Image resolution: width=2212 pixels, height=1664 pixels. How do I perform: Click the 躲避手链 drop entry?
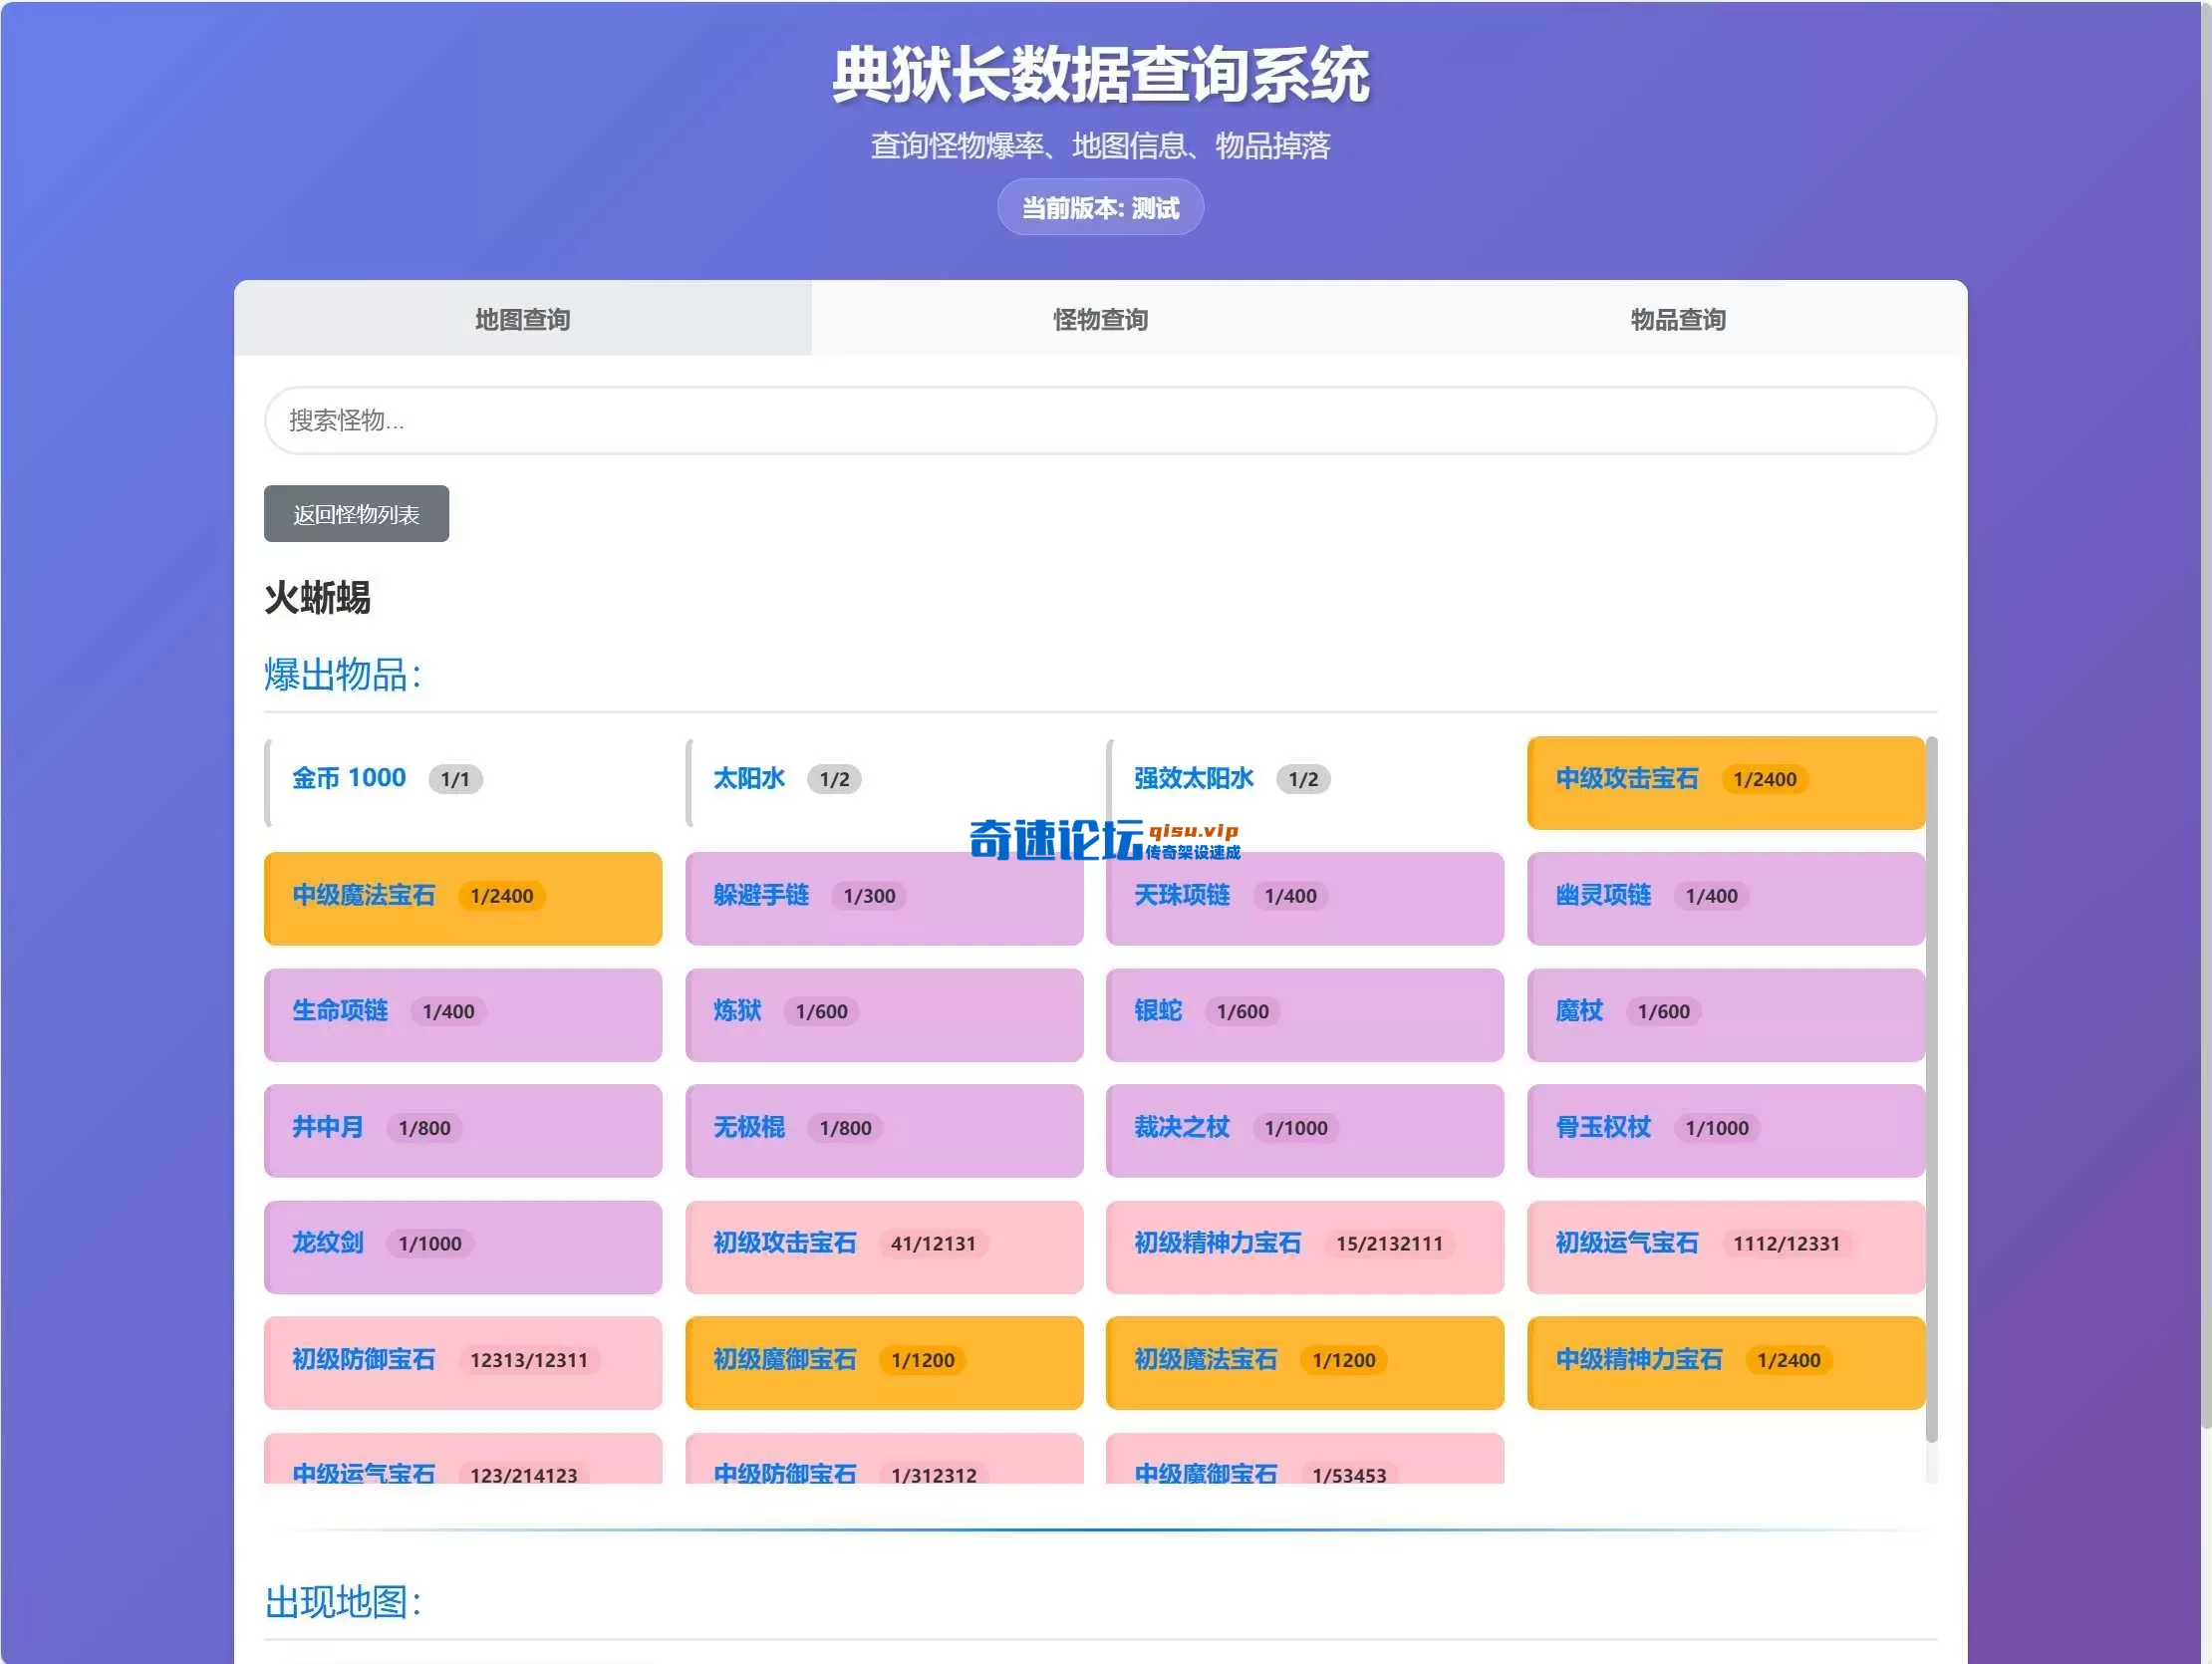883,898
